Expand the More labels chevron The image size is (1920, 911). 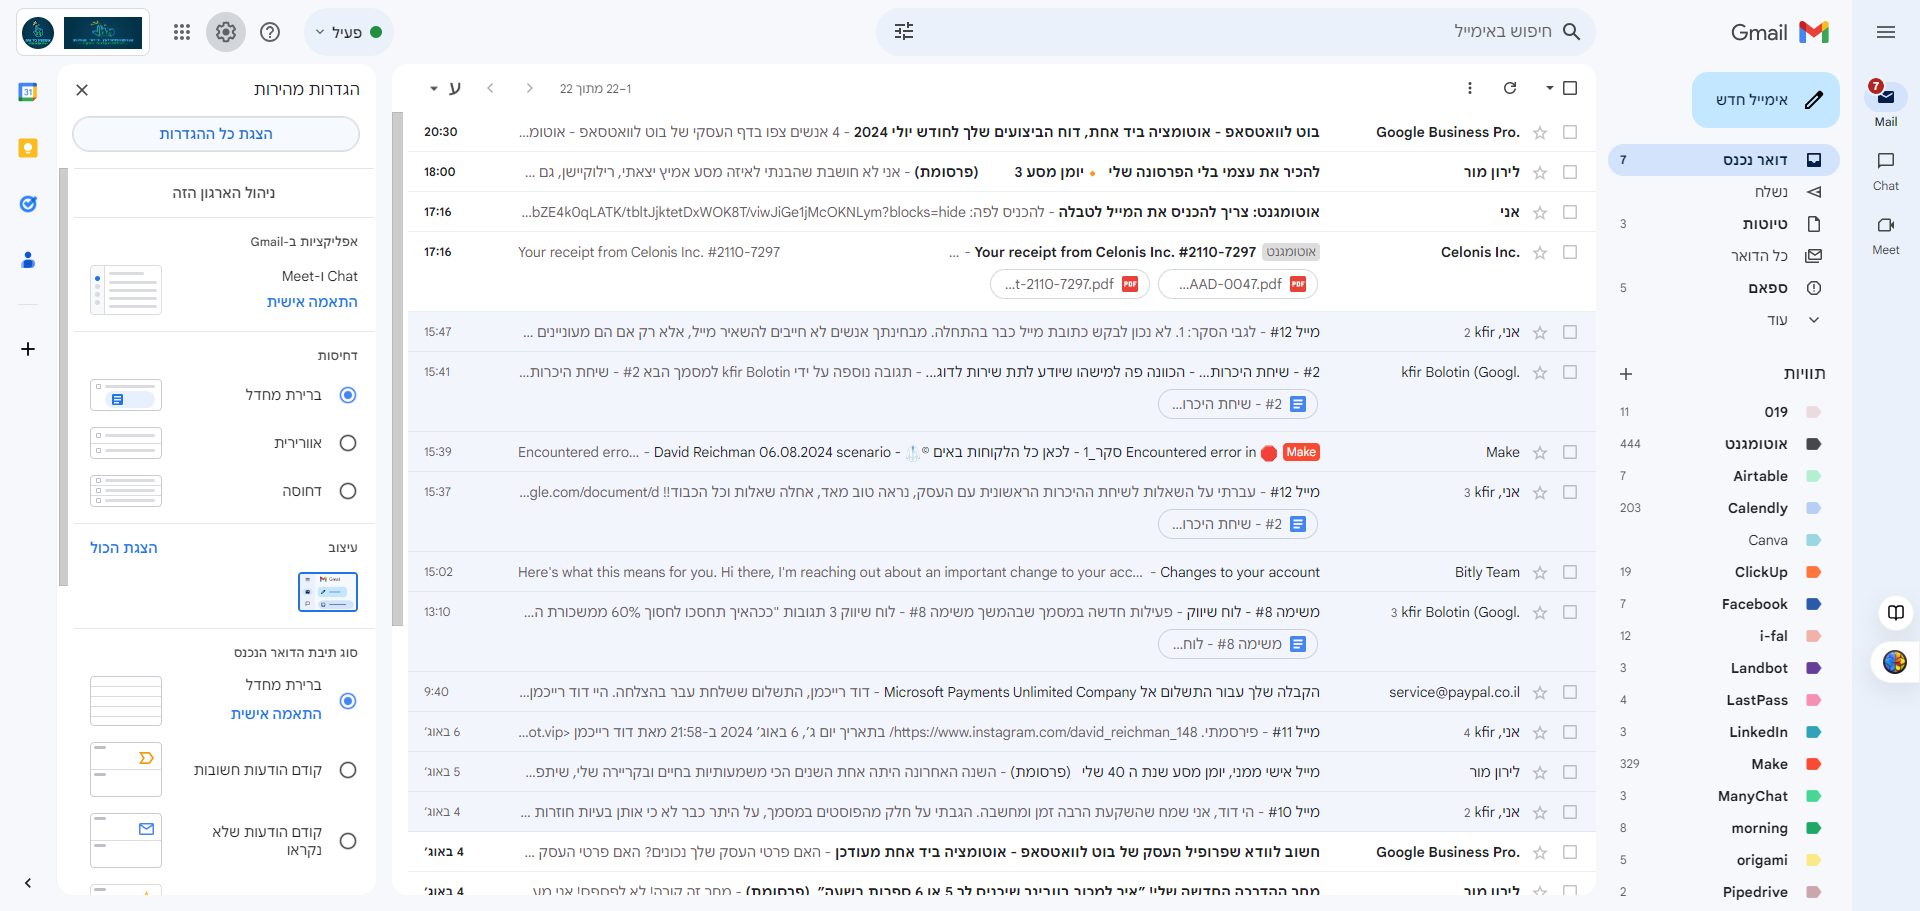click(1814, 320)
